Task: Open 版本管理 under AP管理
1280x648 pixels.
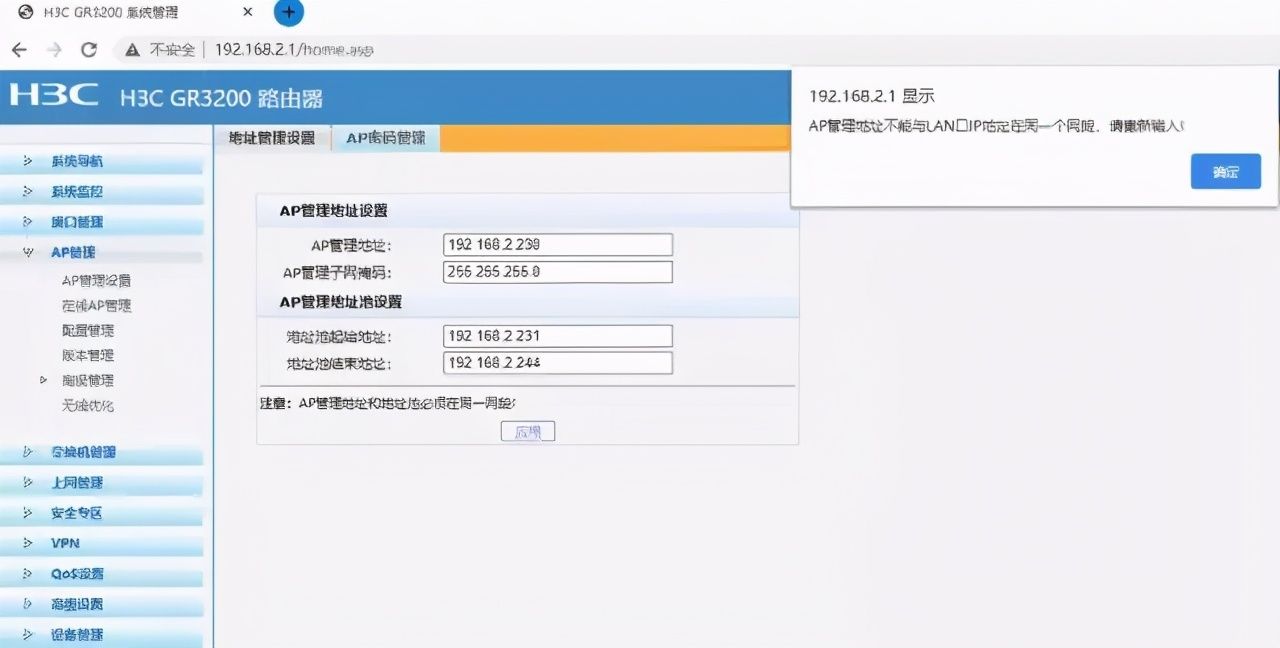Action: coord(88,356)
